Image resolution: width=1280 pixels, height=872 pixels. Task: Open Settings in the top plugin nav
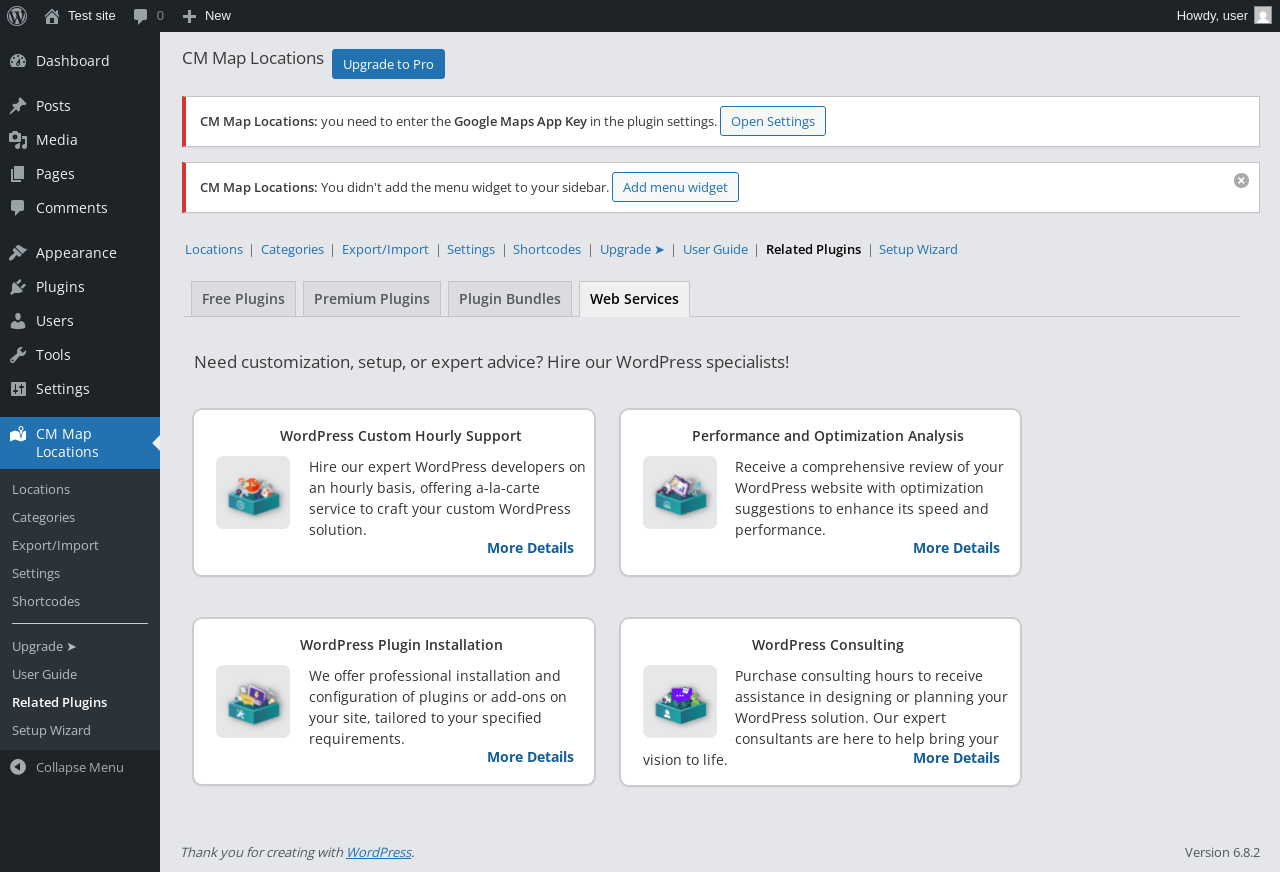coord(471,249)
